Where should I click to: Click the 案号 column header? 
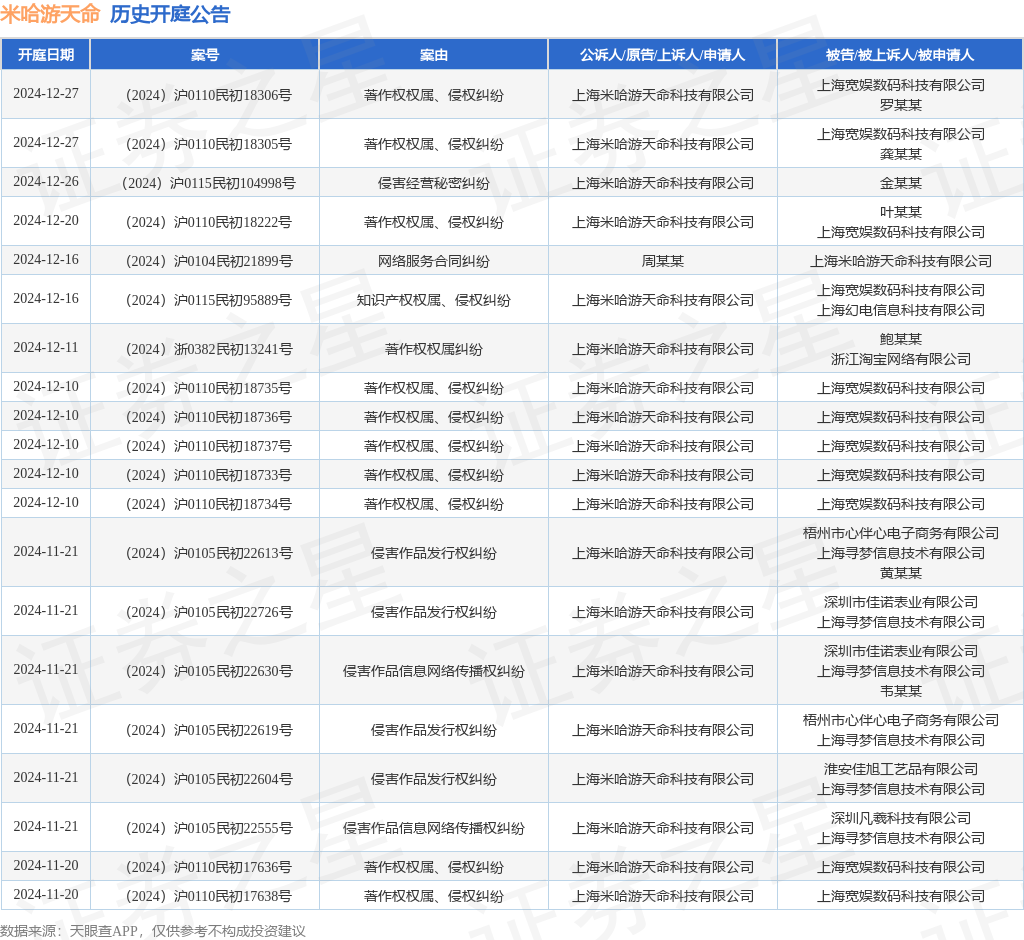[205, 55]
